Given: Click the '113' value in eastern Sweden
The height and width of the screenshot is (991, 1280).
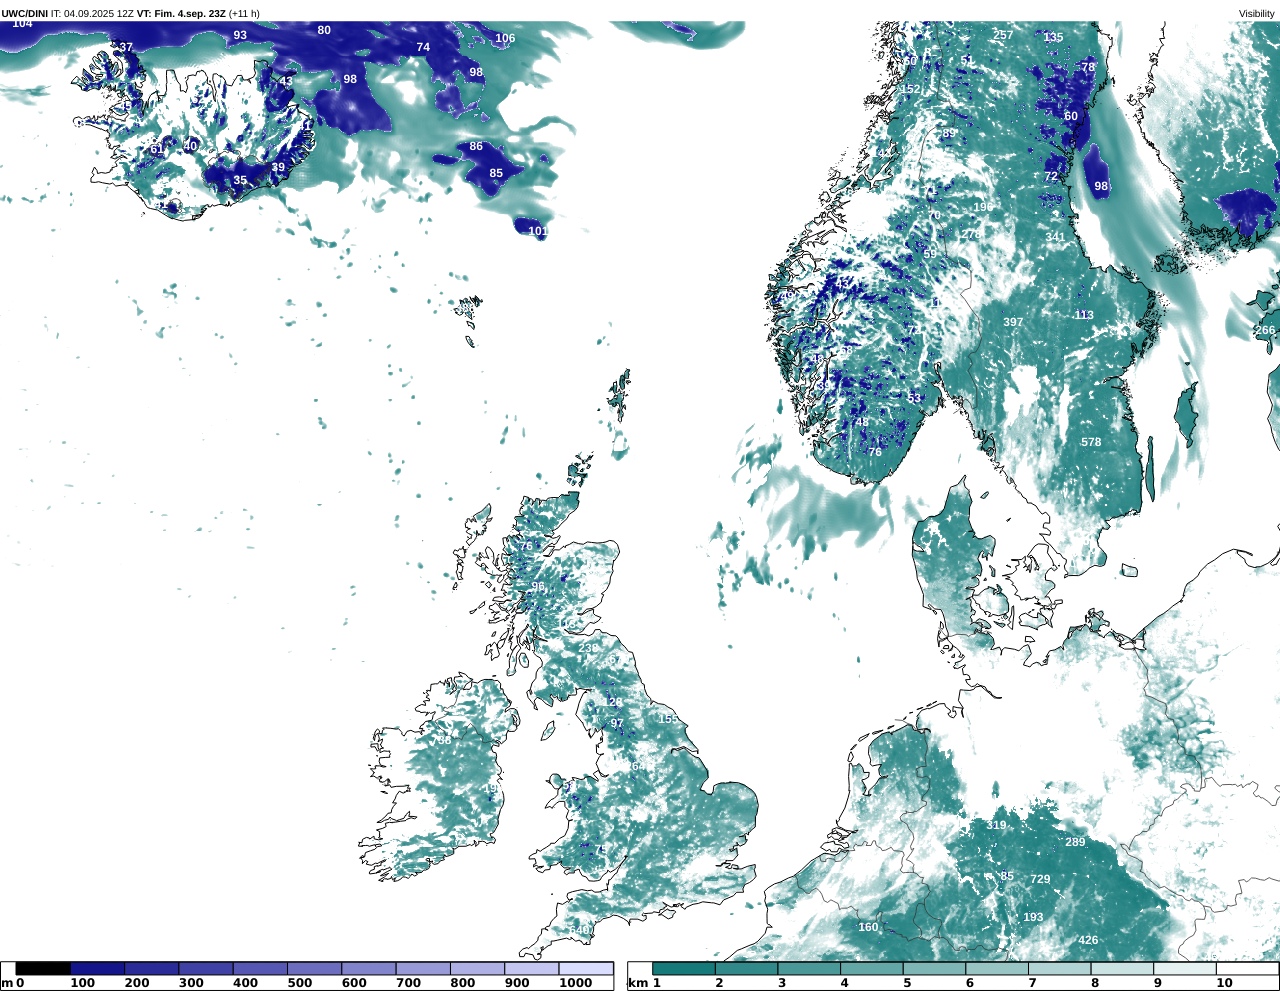Looking at the screenshot, I should click(x=1084, y=315).
